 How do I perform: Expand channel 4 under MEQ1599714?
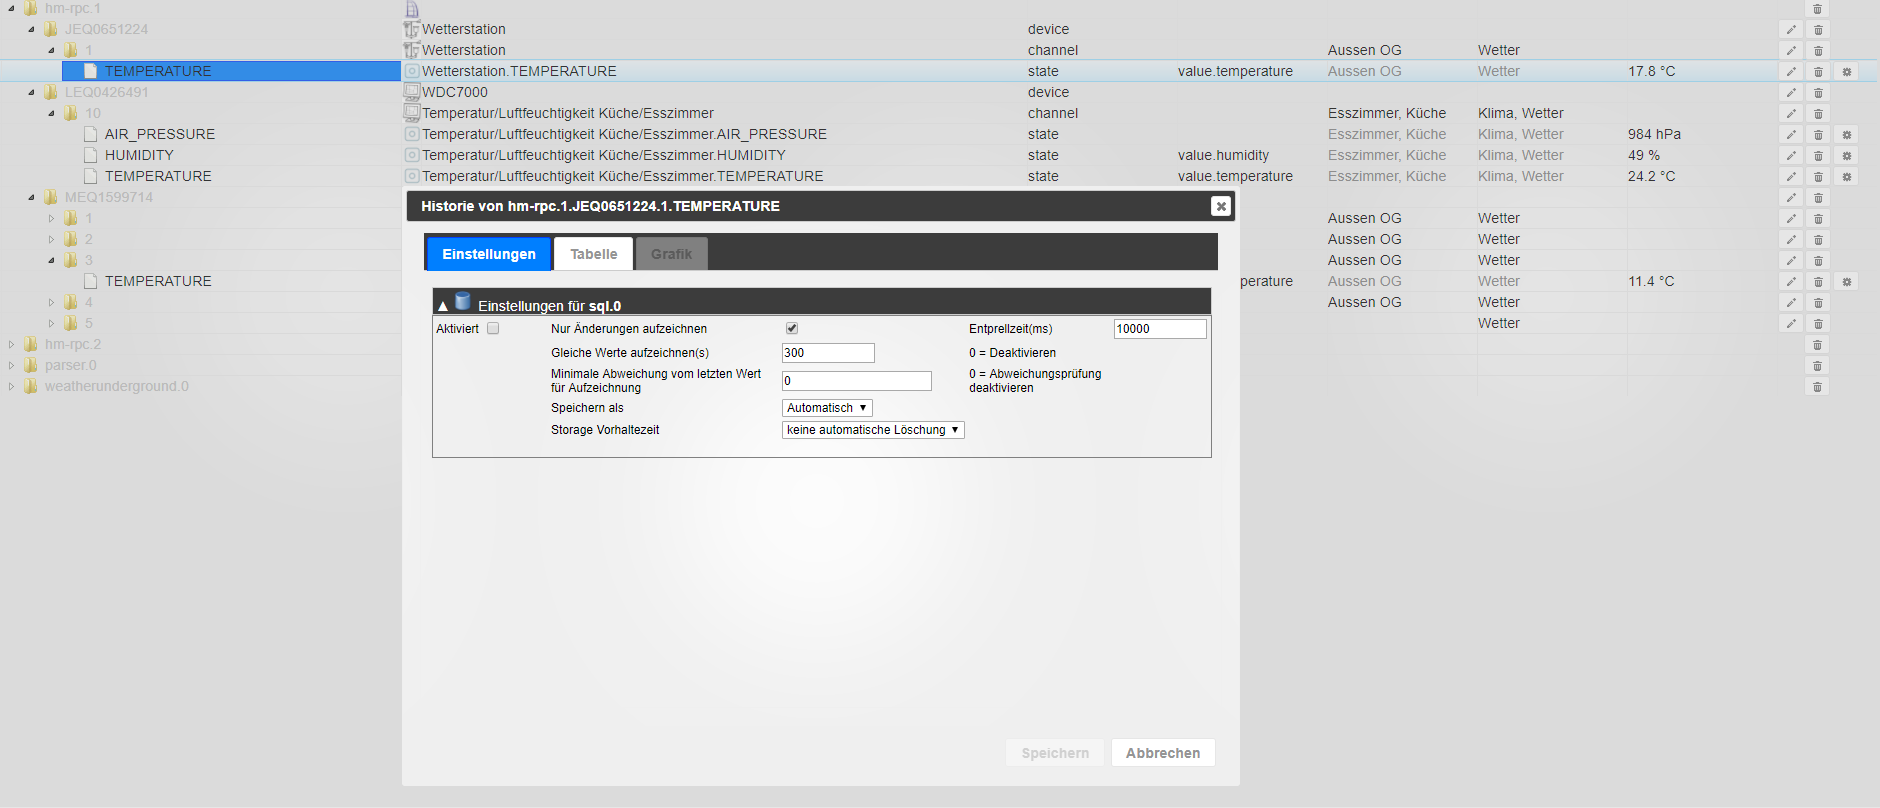pyautogui.click(x=51, y=302)
